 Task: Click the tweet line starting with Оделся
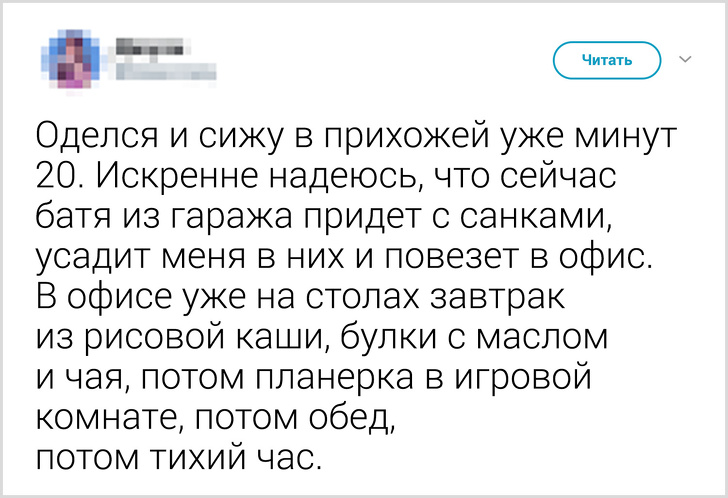[356, 137]
